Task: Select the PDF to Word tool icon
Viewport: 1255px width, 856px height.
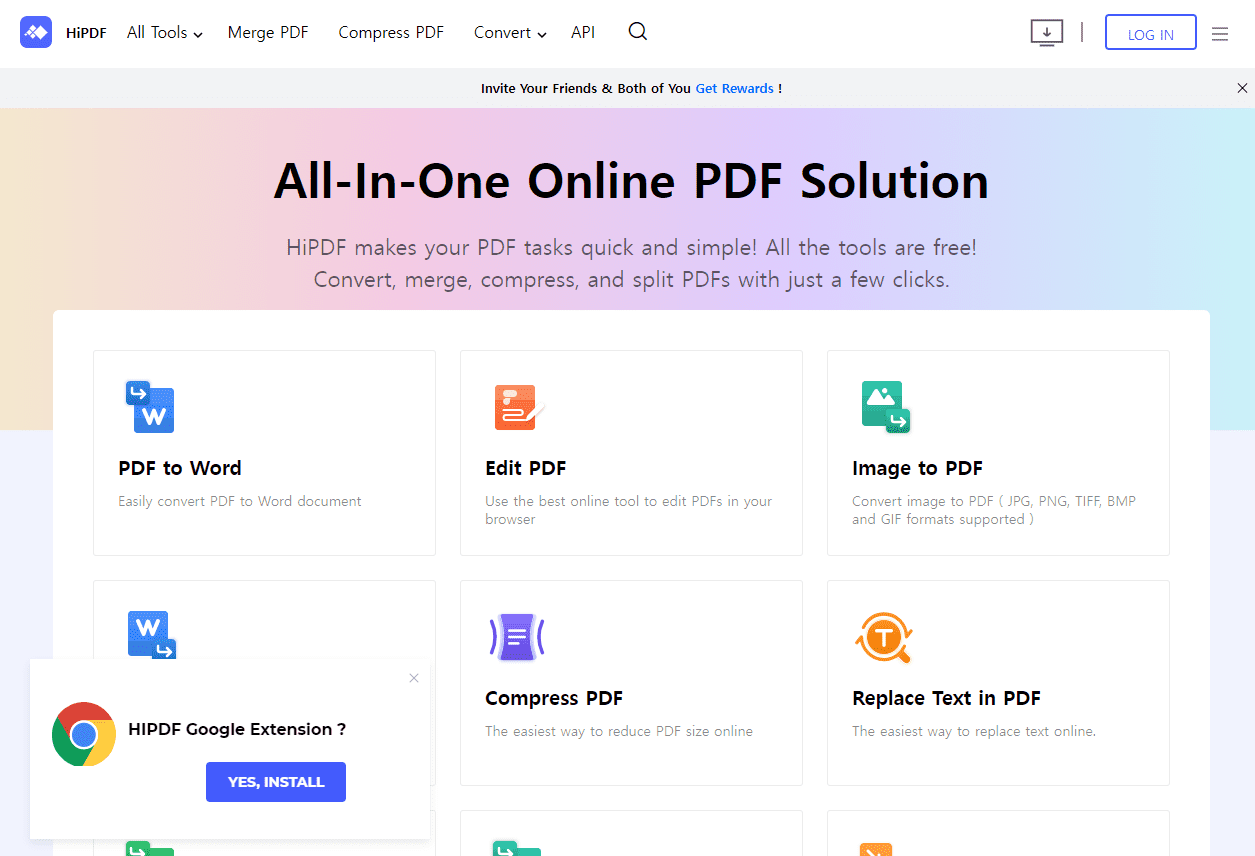Action: tap(150, 407)
